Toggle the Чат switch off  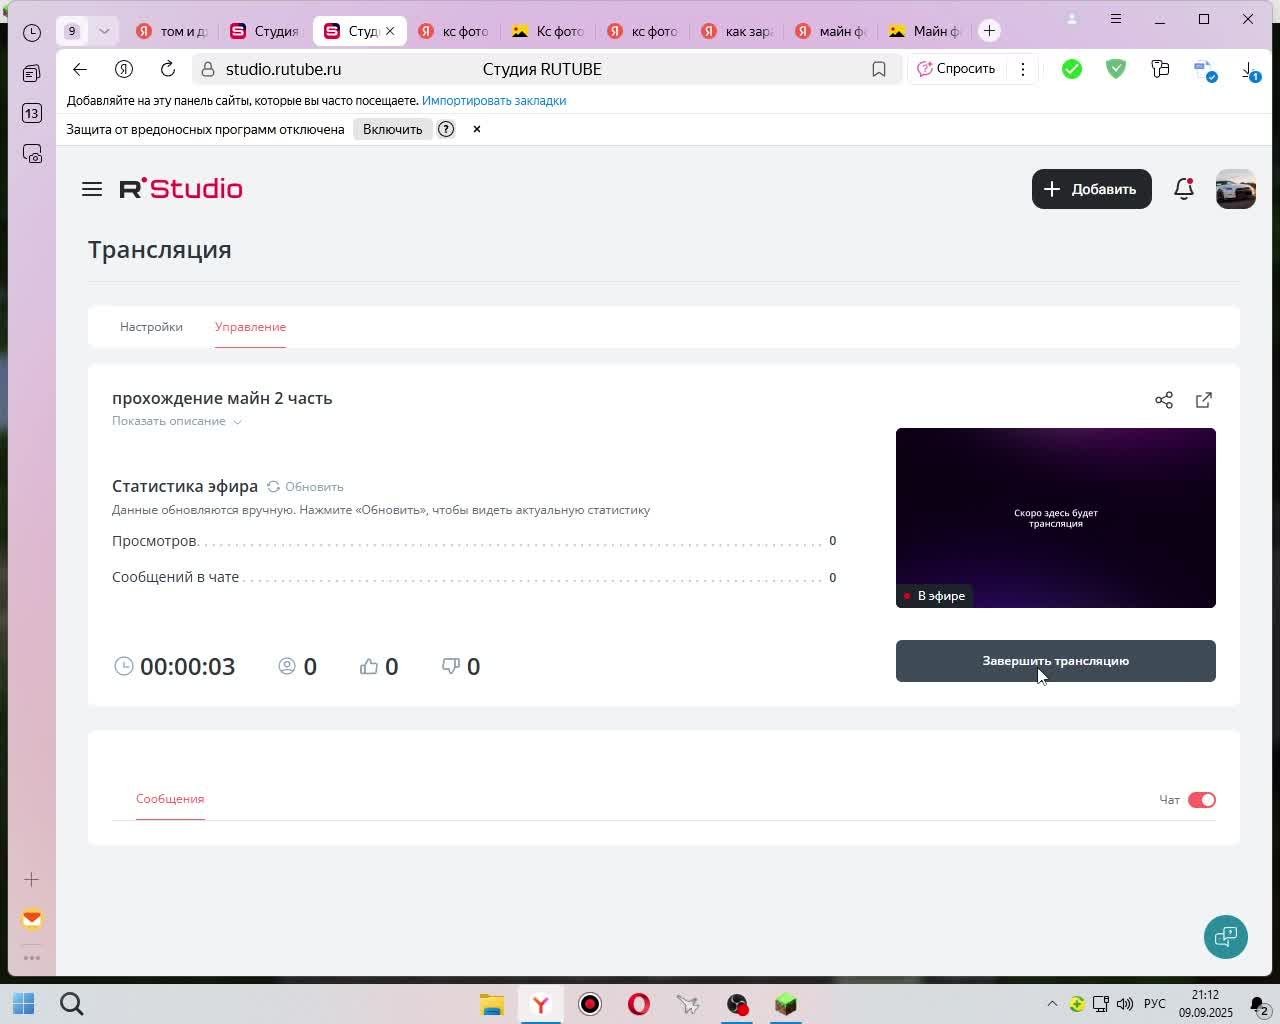(1202, 800)
